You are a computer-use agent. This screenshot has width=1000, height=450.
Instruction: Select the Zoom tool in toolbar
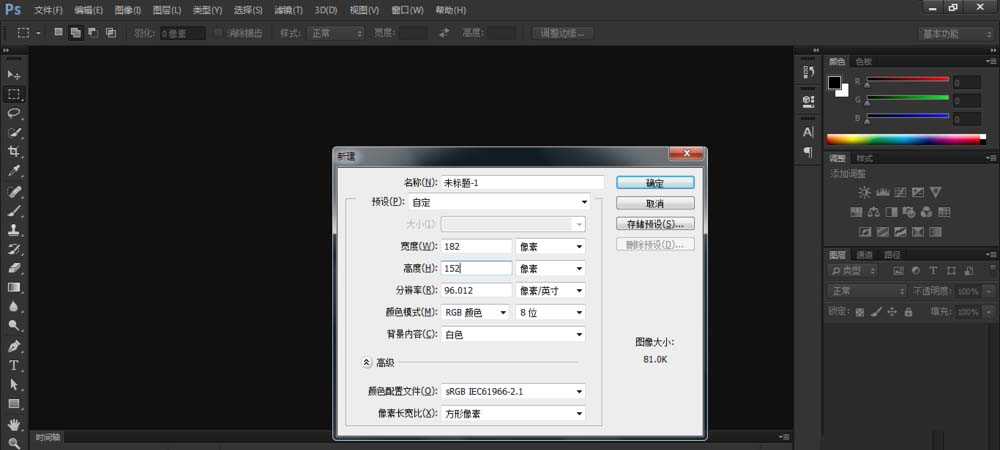(14, 442)
